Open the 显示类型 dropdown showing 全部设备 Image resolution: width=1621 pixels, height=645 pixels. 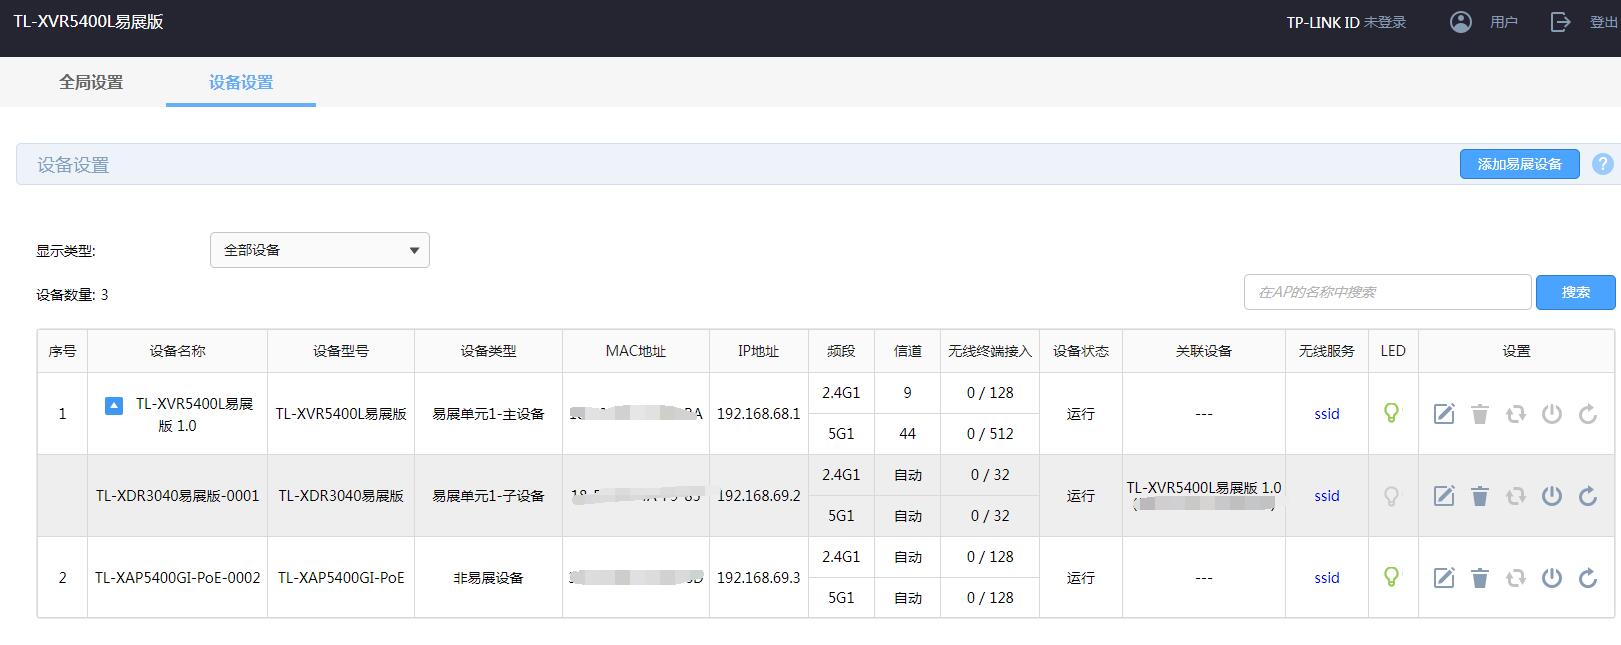click(x=320, y=250)
